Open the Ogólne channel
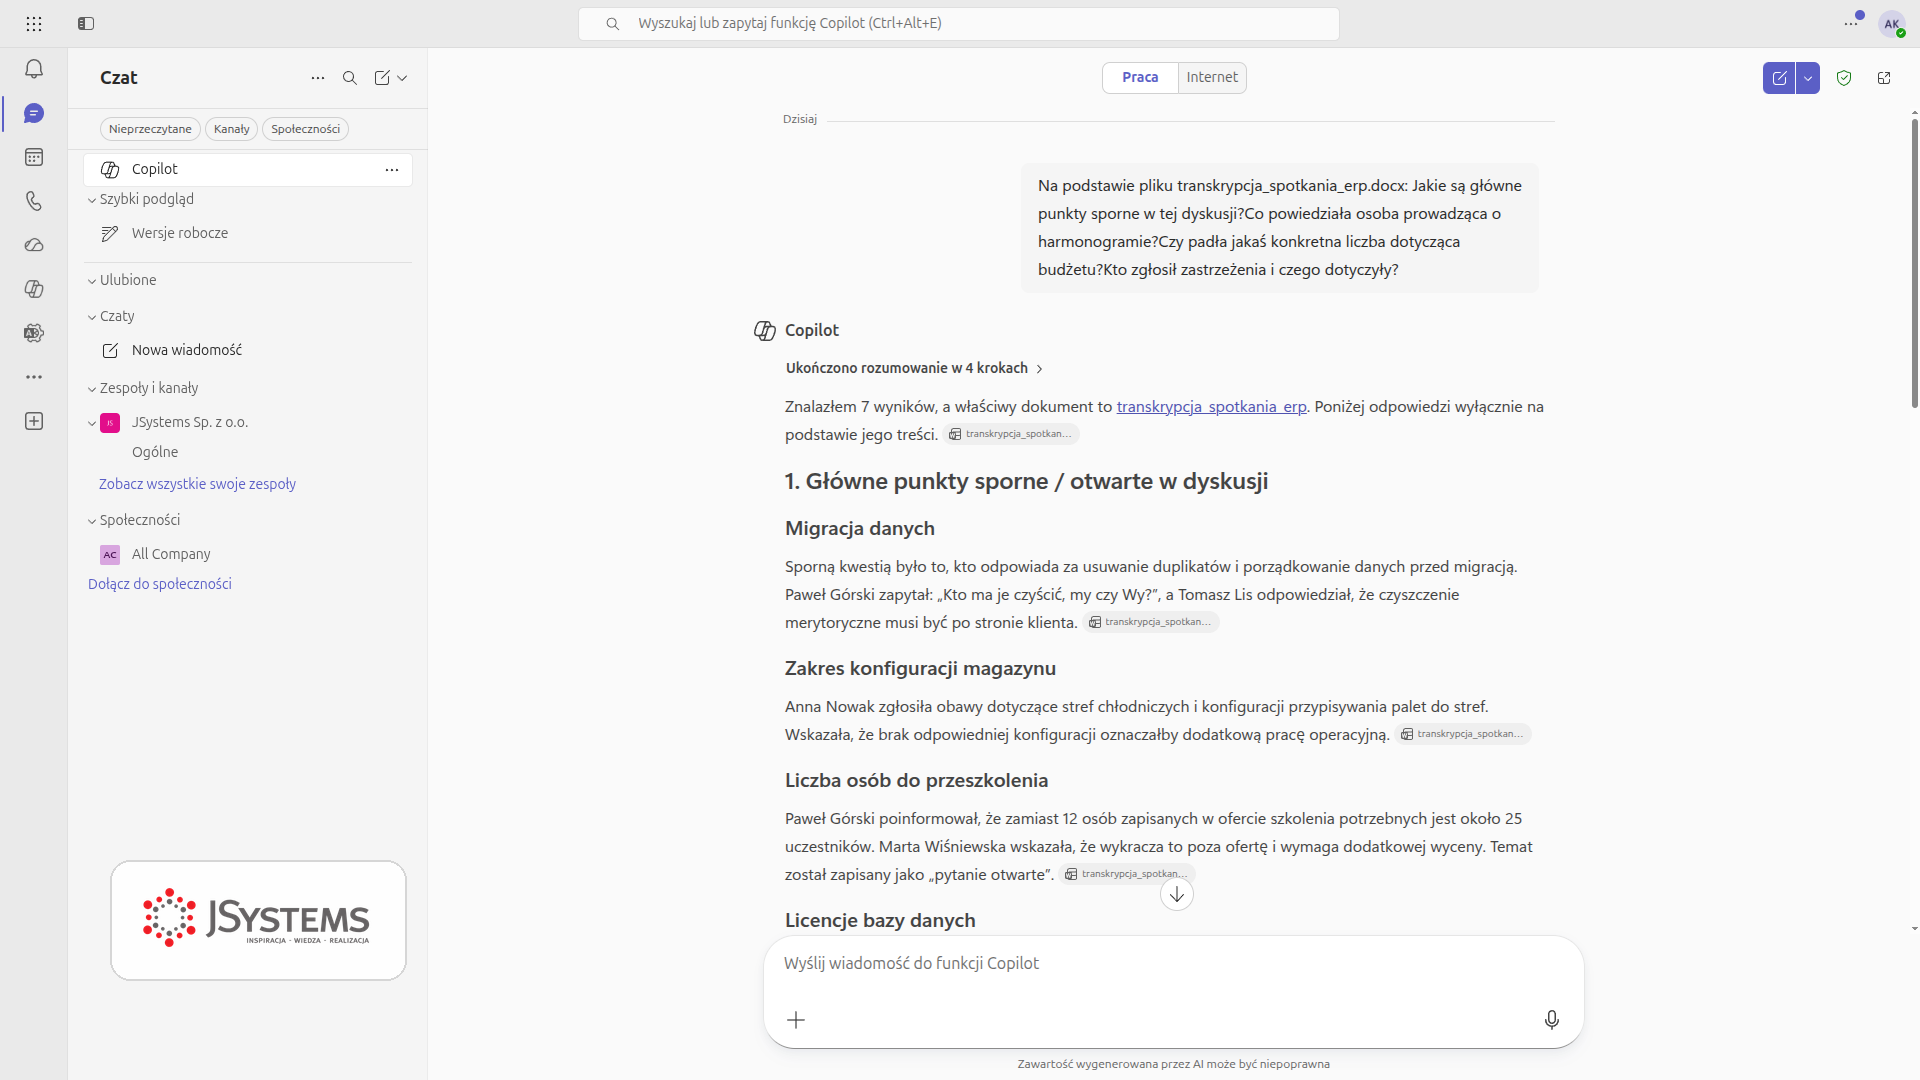1920x1080 pixels. [155, 452]
